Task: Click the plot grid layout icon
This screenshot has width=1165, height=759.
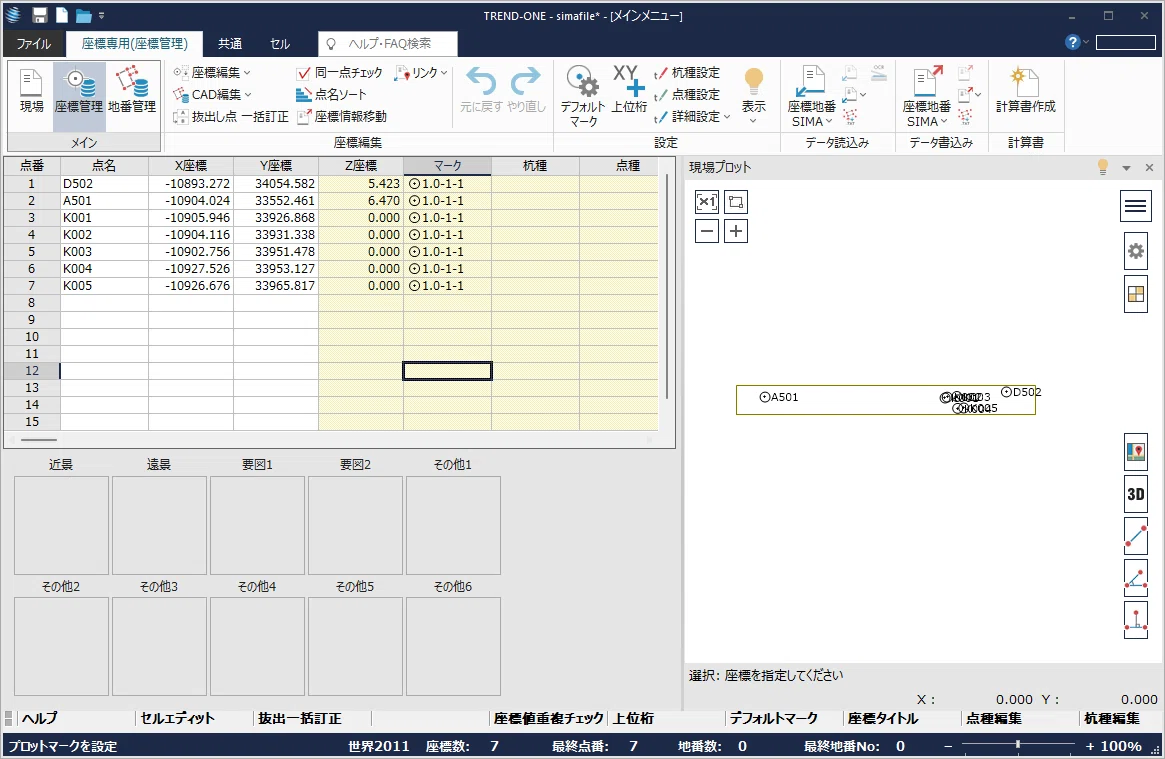Action: click(1135, 294)
